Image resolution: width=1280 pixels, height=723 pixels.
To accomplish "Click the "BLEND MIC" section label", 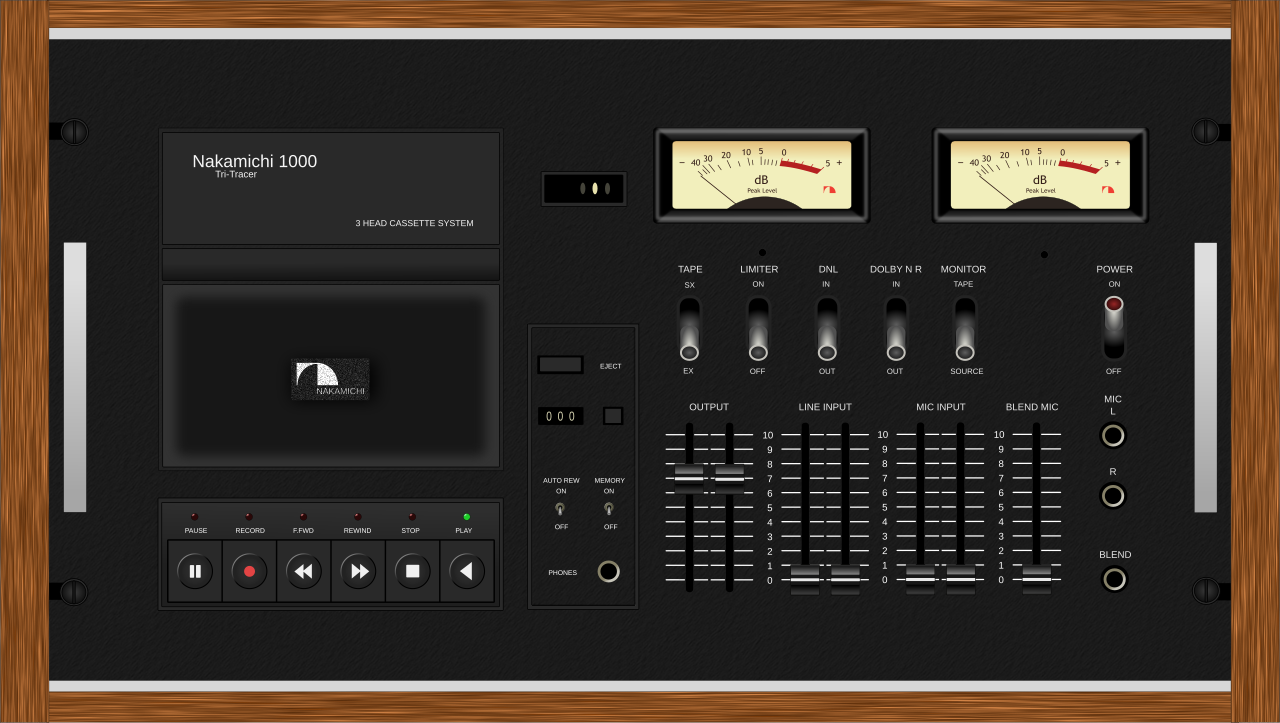I will click(1032, 407).
